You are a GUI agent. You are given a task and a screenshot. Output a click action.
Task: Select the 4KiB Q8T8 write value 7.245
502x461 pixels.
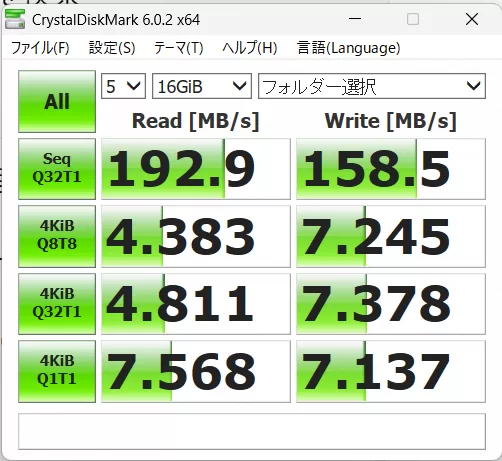(x=391, y=236)
